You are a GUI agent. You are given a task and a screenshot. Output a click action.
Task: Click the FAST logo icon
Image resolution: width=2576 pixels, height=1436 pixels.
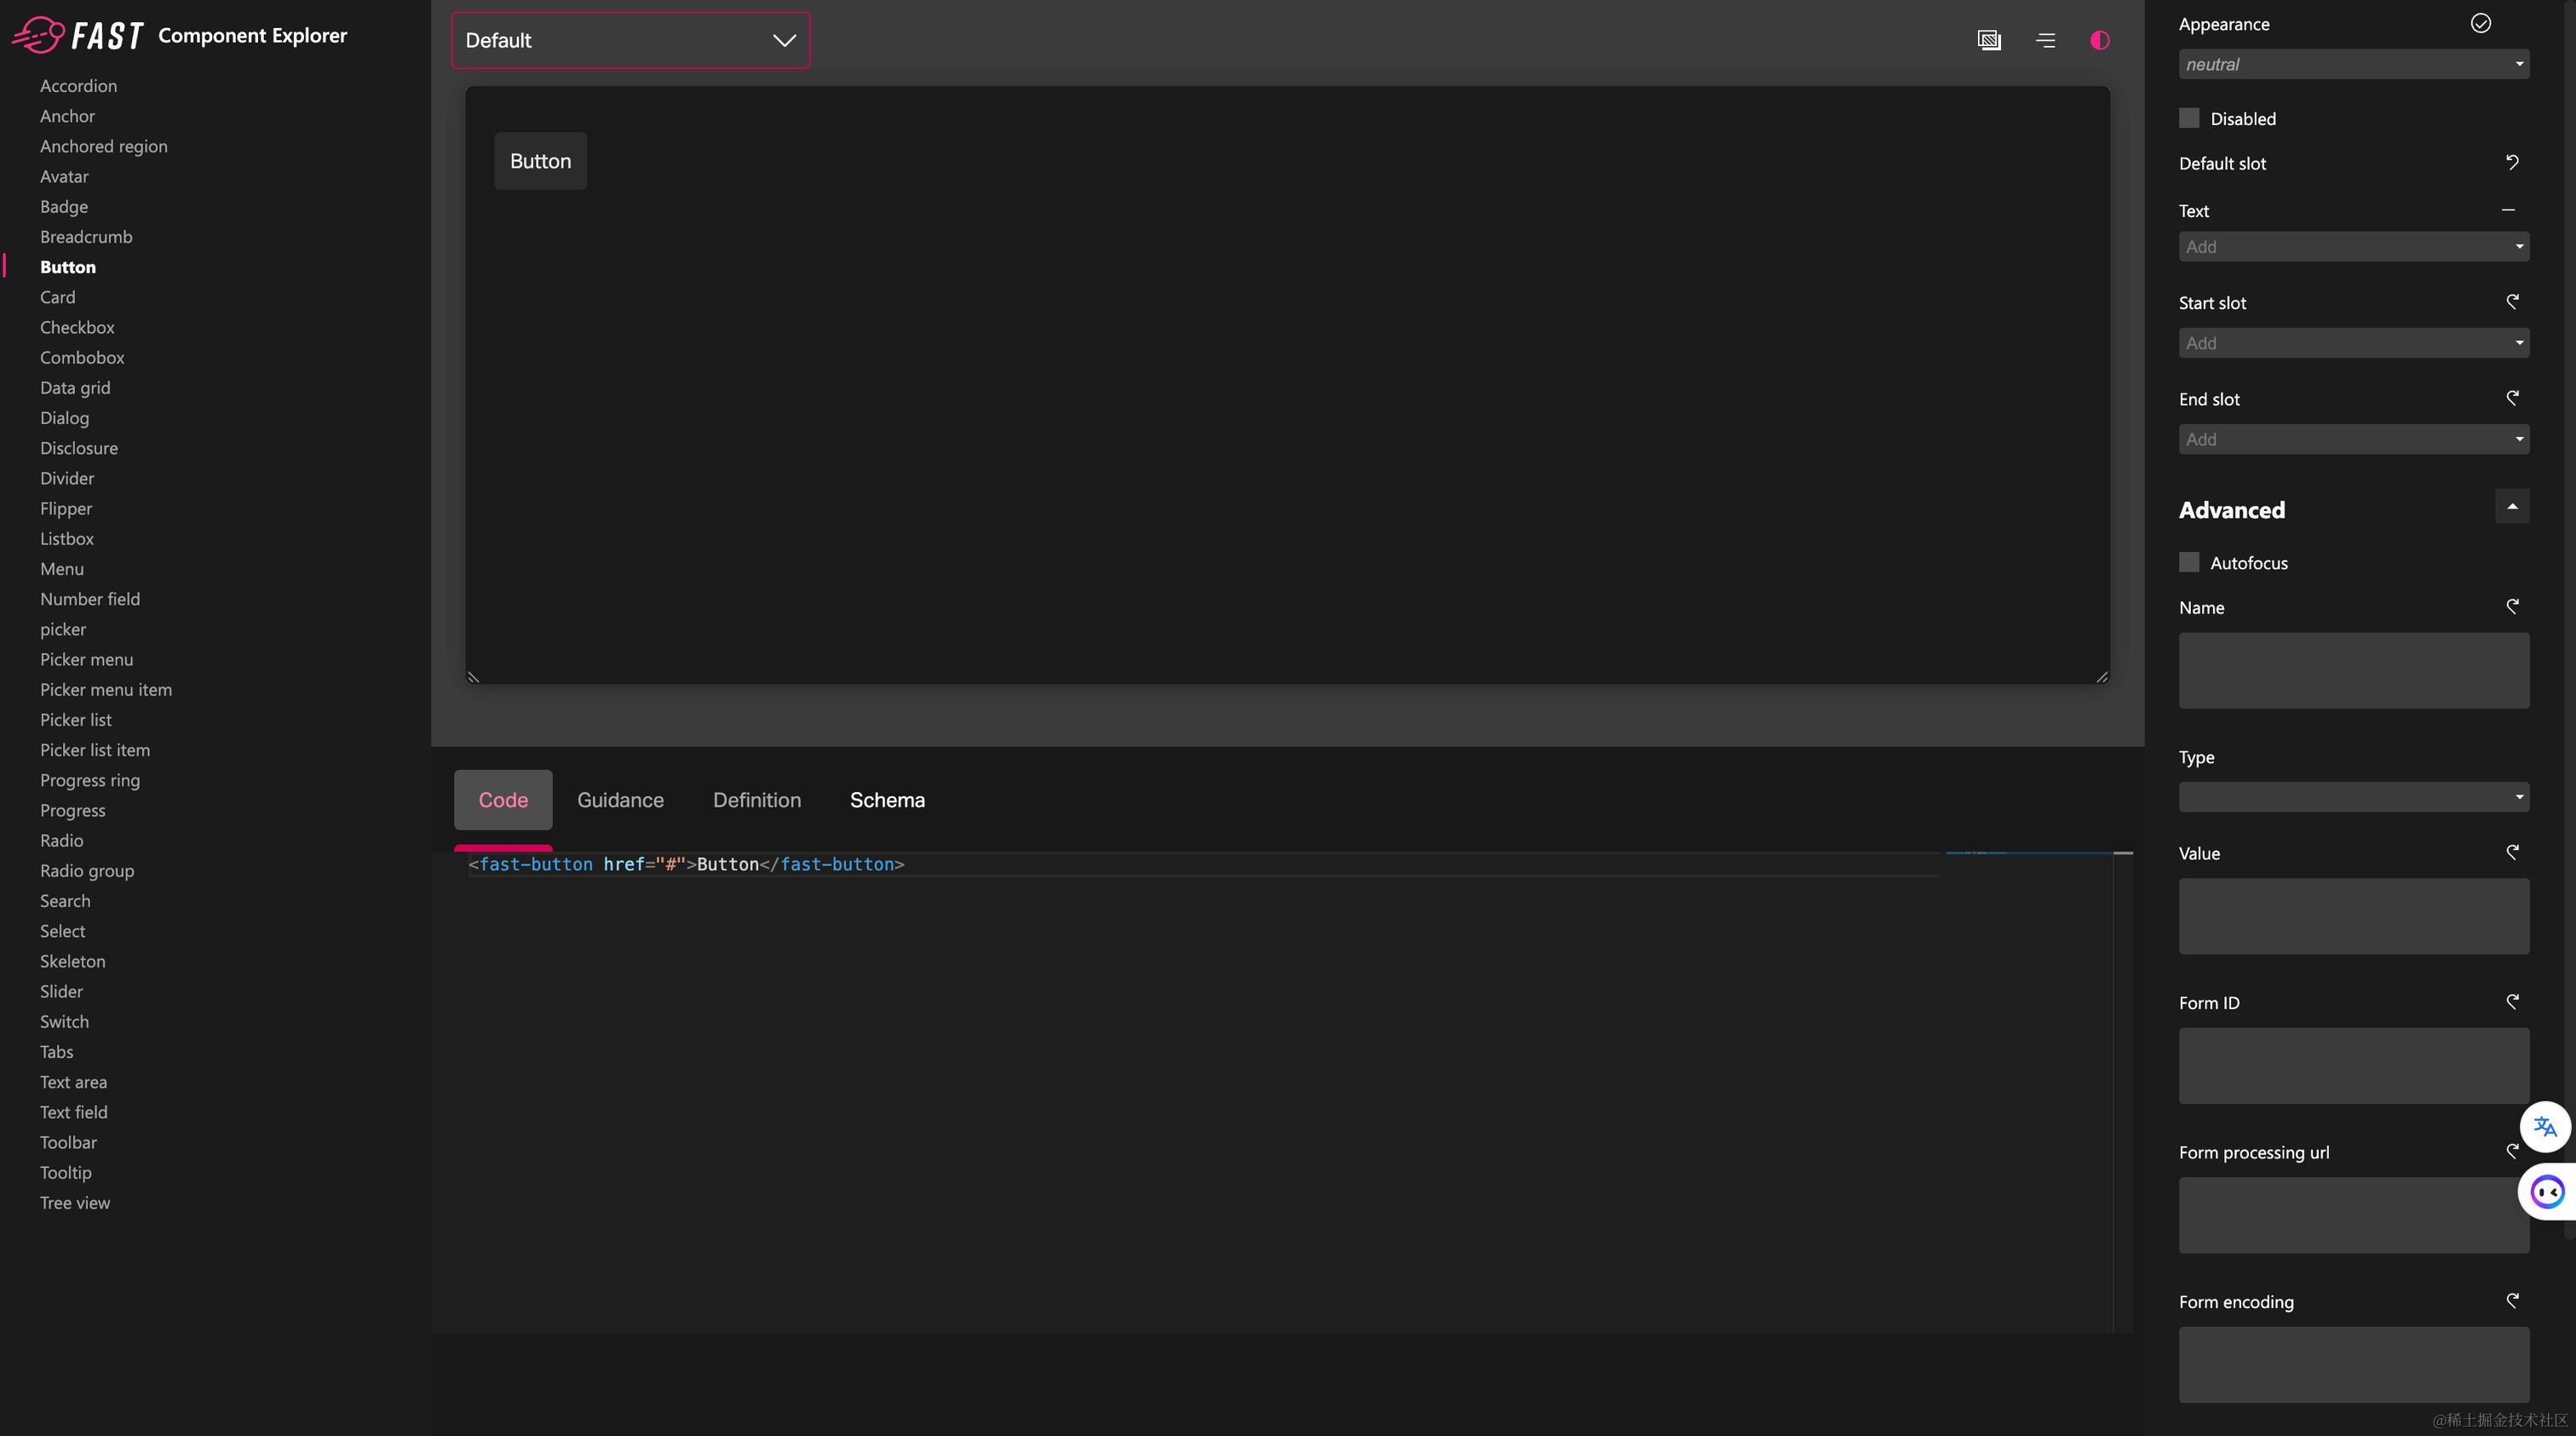point(40,35)
